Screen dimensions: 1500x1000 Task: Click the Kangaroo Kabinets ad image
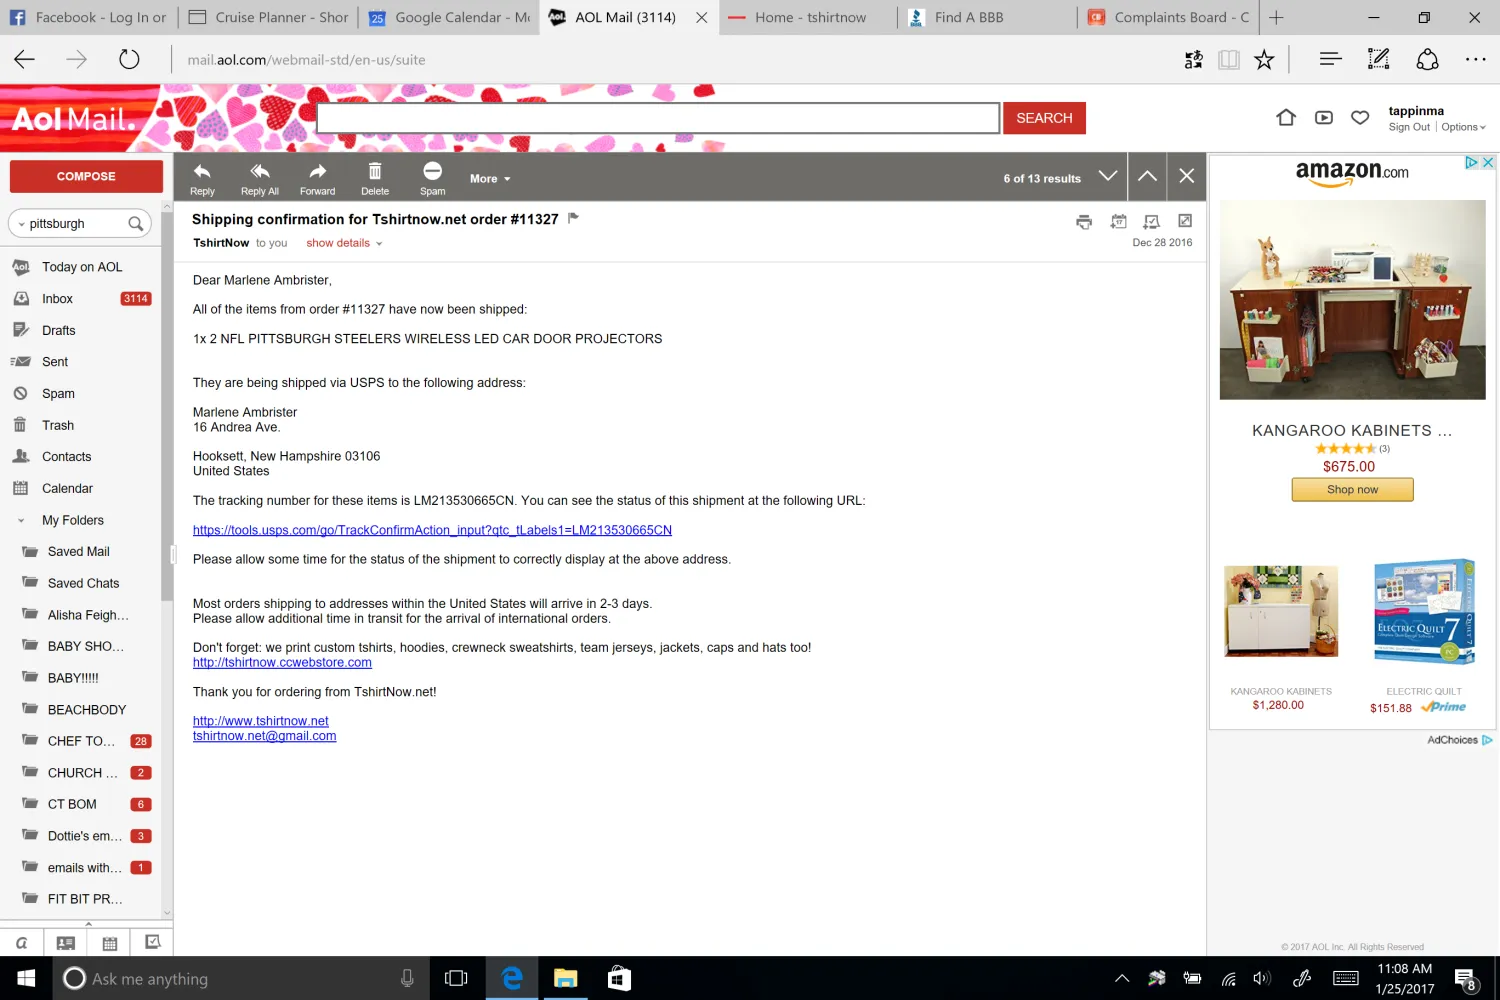(1352, 300)
